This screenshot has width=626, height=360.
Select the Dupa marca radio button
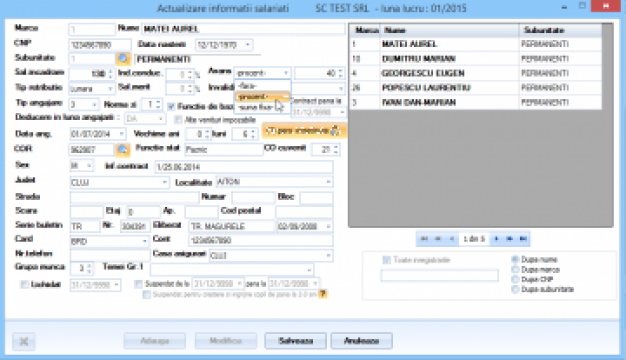[x=515, y=270]
